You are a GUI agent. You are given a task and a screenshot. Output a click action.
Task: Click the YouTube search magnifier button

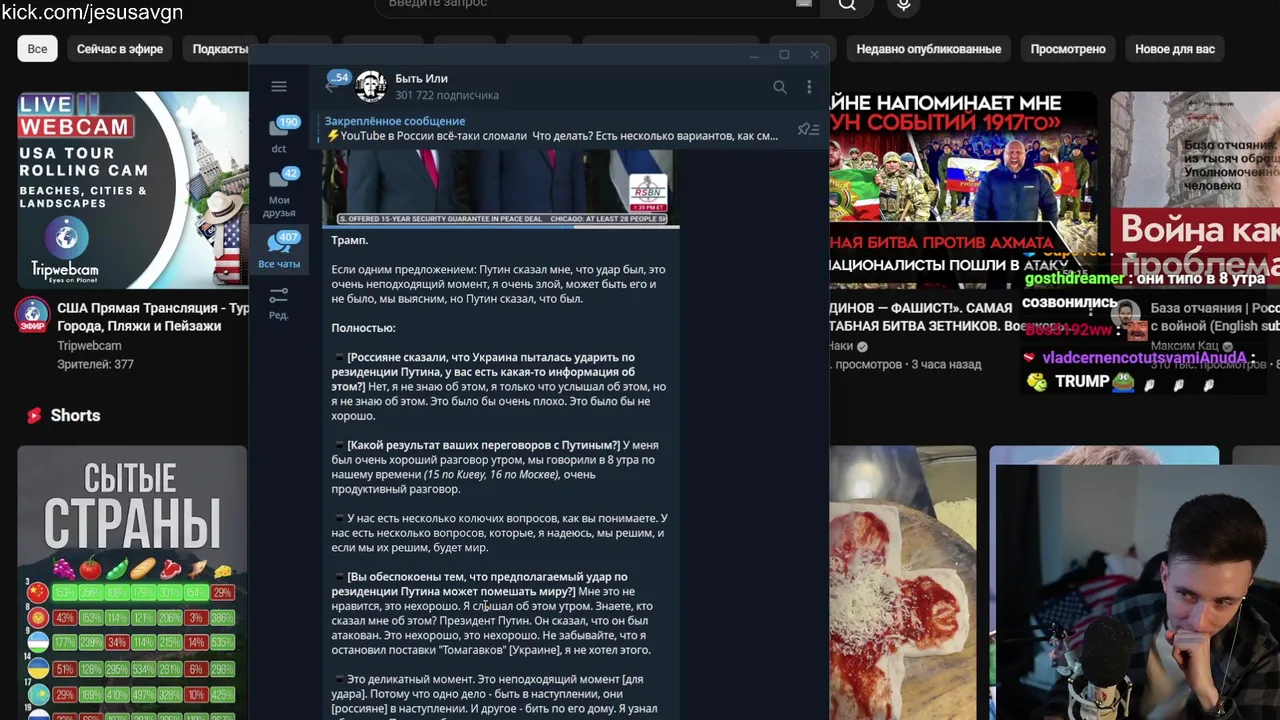point(847,5)
